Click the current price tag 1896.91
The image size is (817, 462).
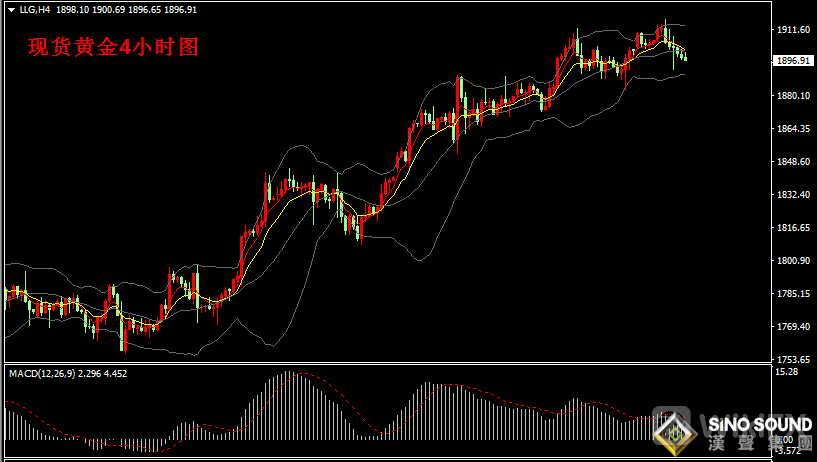point(792,60)
